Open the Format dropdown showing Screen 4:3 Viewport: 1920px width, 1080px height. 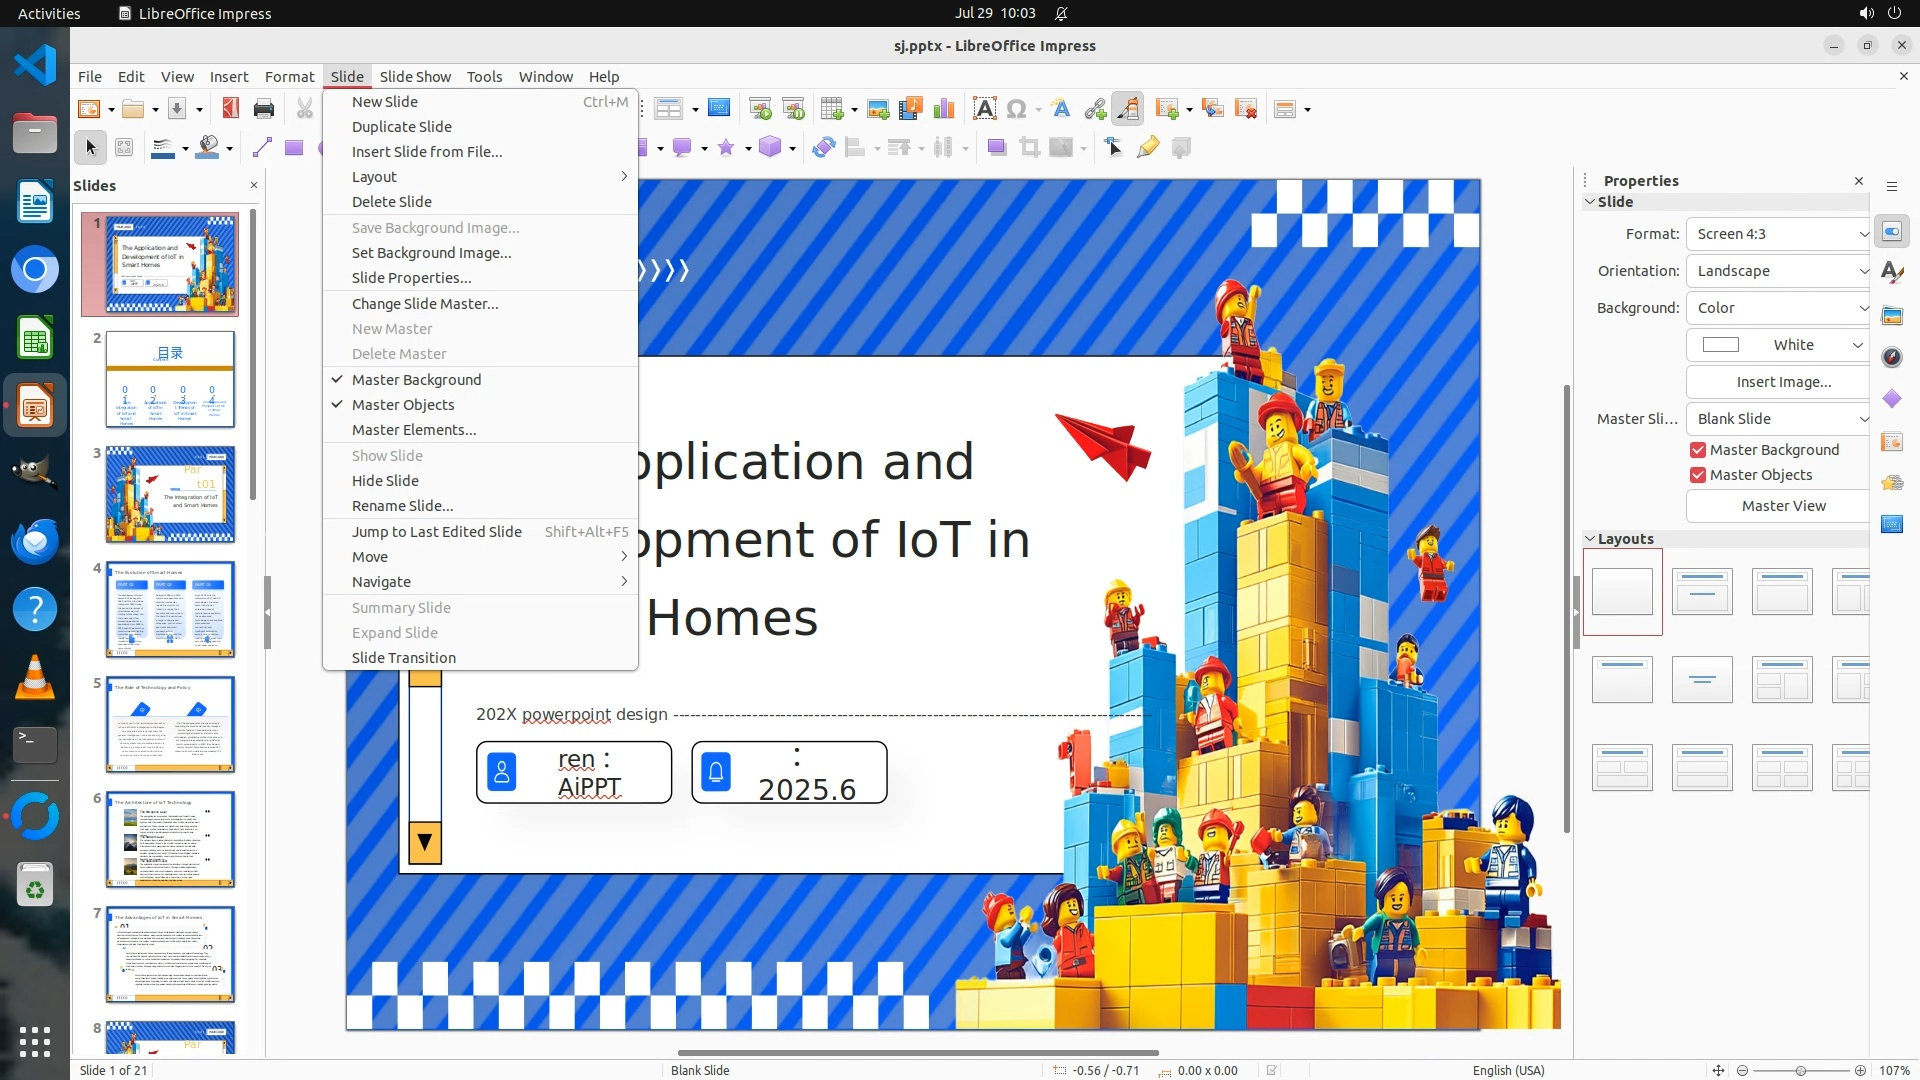[1777, 234]
